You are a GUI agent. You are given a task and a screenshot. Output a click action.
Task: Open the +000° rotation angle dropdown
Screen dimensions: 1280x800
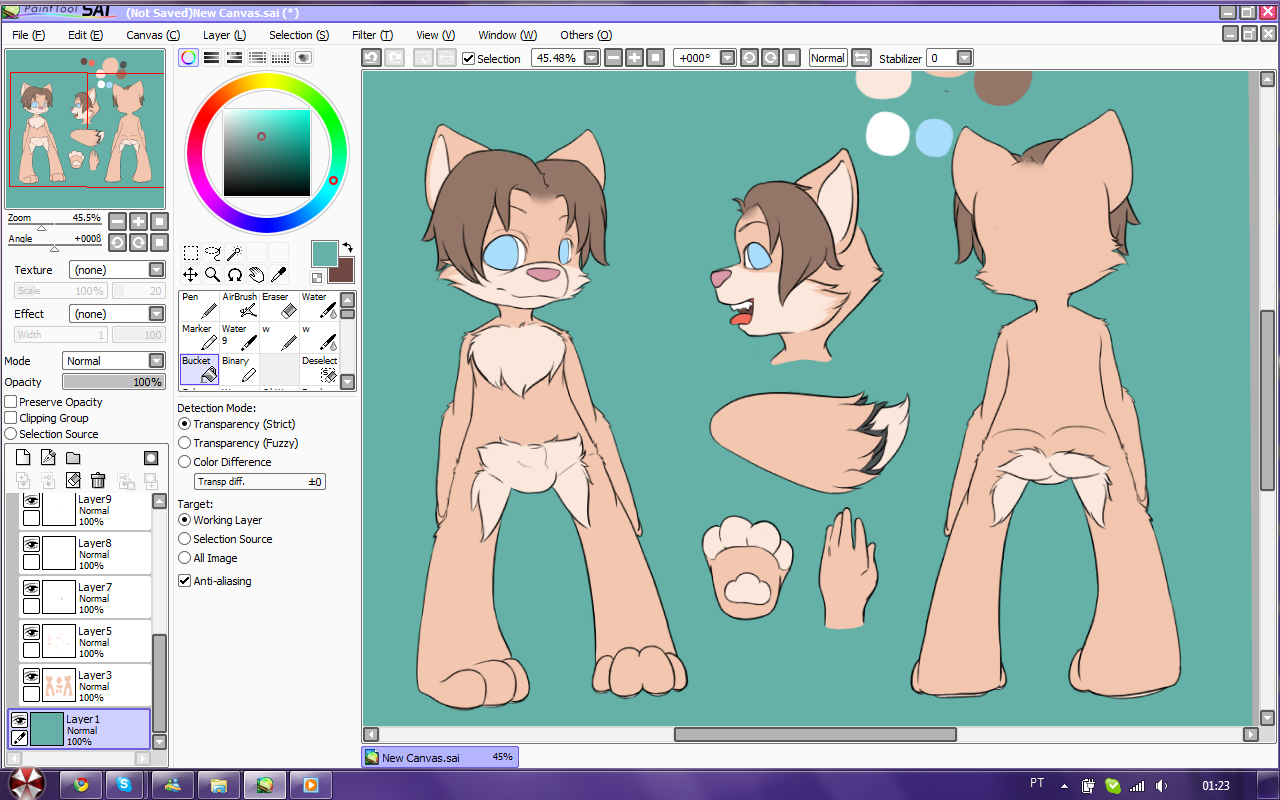point(728,58)
